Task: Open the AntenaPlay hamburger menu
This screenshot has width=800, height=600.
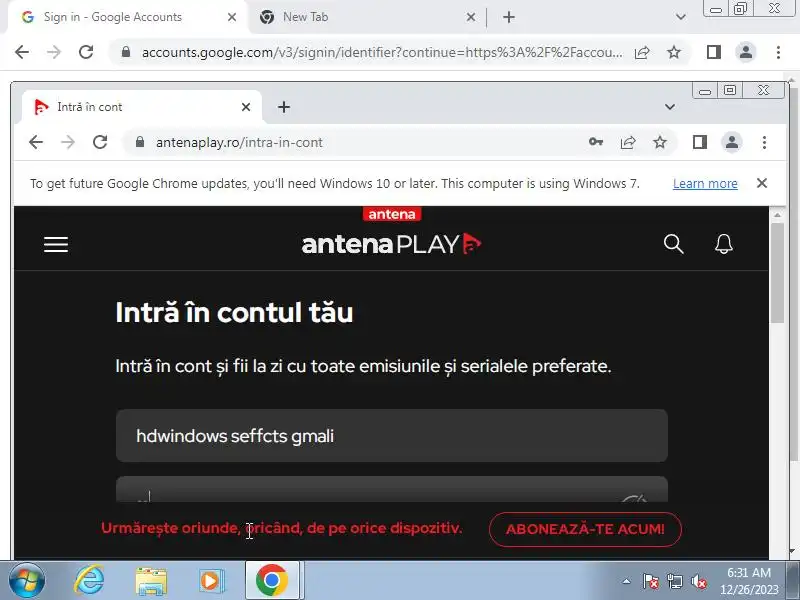Action: tap(56, 244)
